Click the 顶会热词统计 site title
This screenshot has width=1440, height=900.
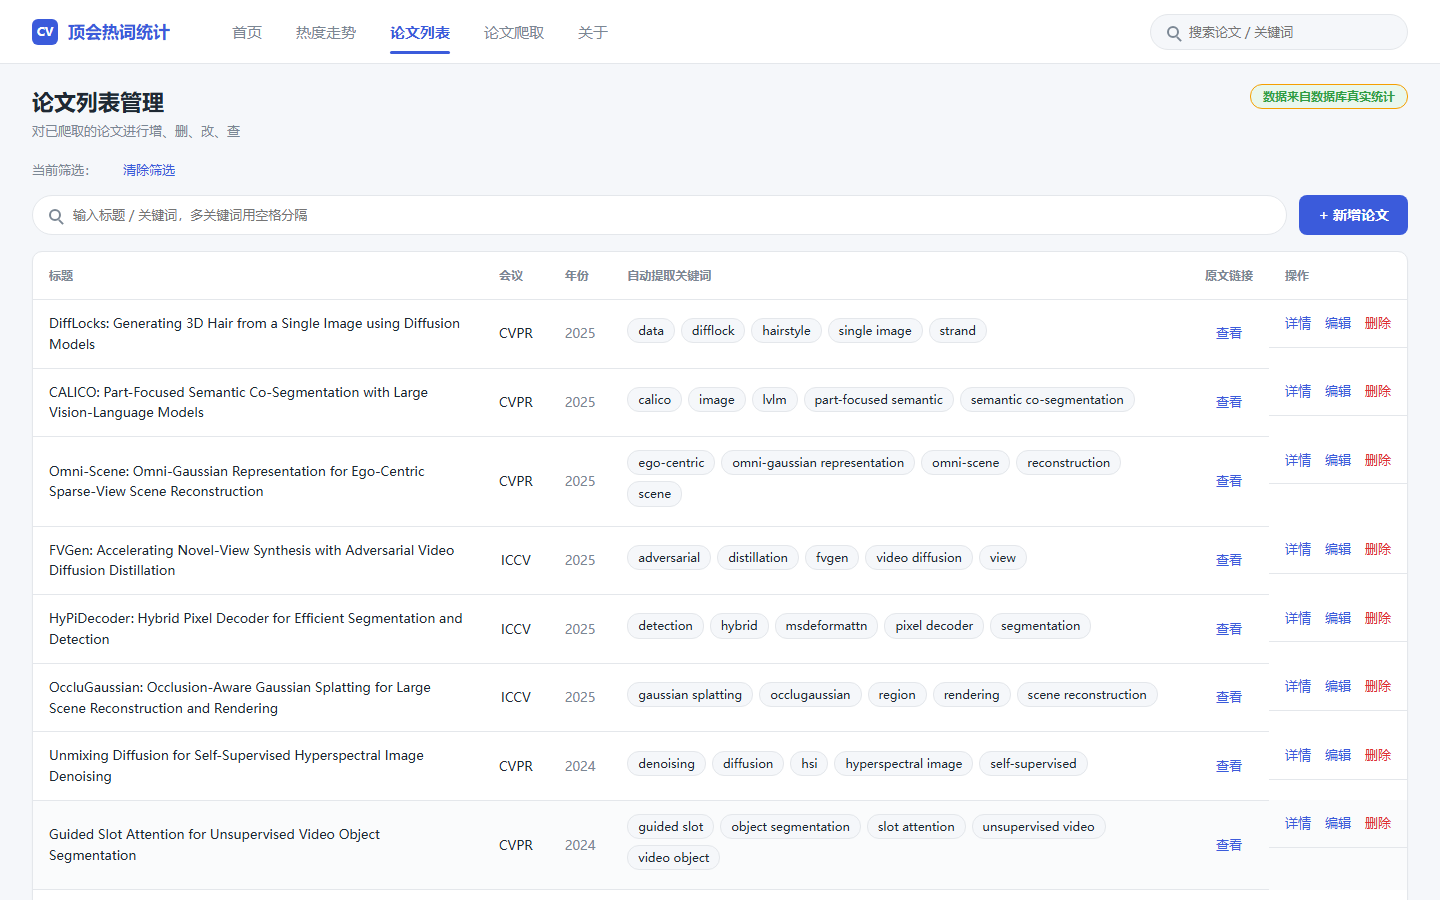tap(119, 32)
